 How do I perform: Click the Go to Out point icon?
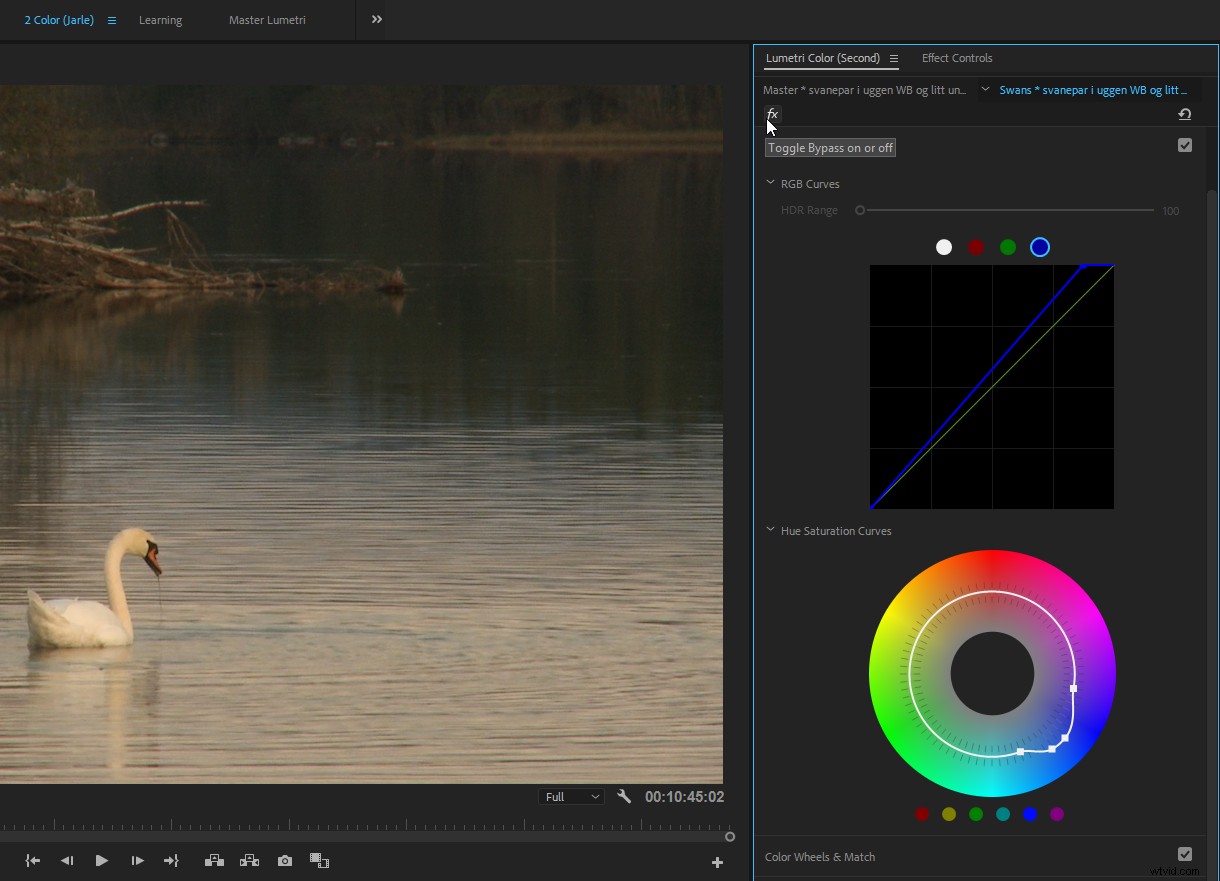171,860
